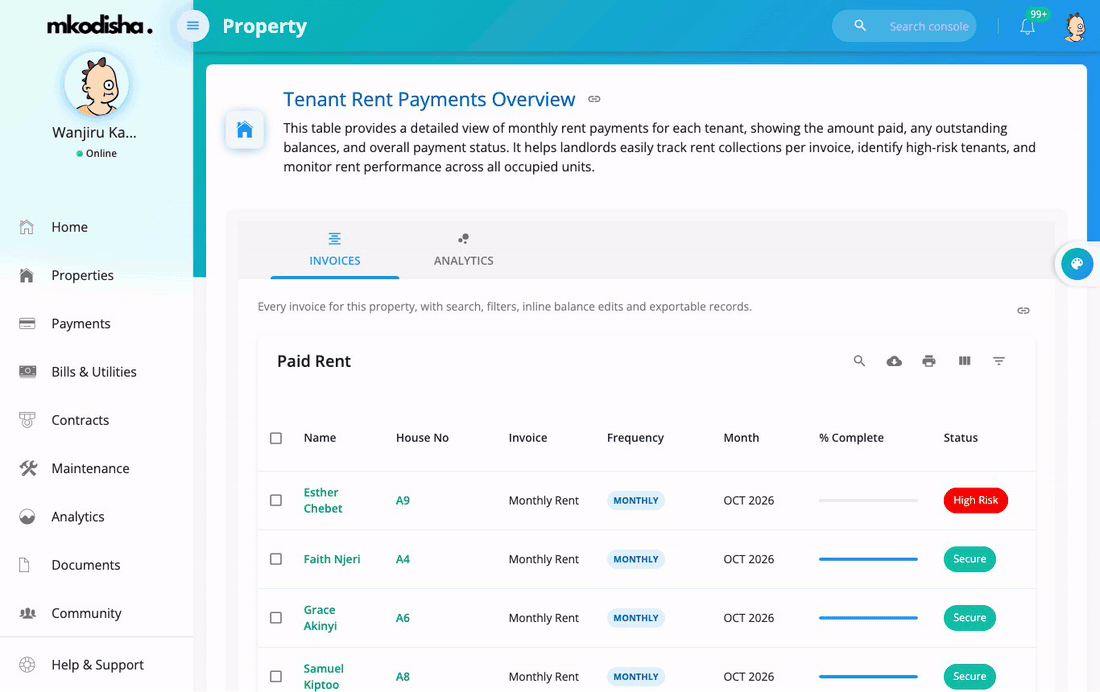Click the blue house property icon

[245, 130]
